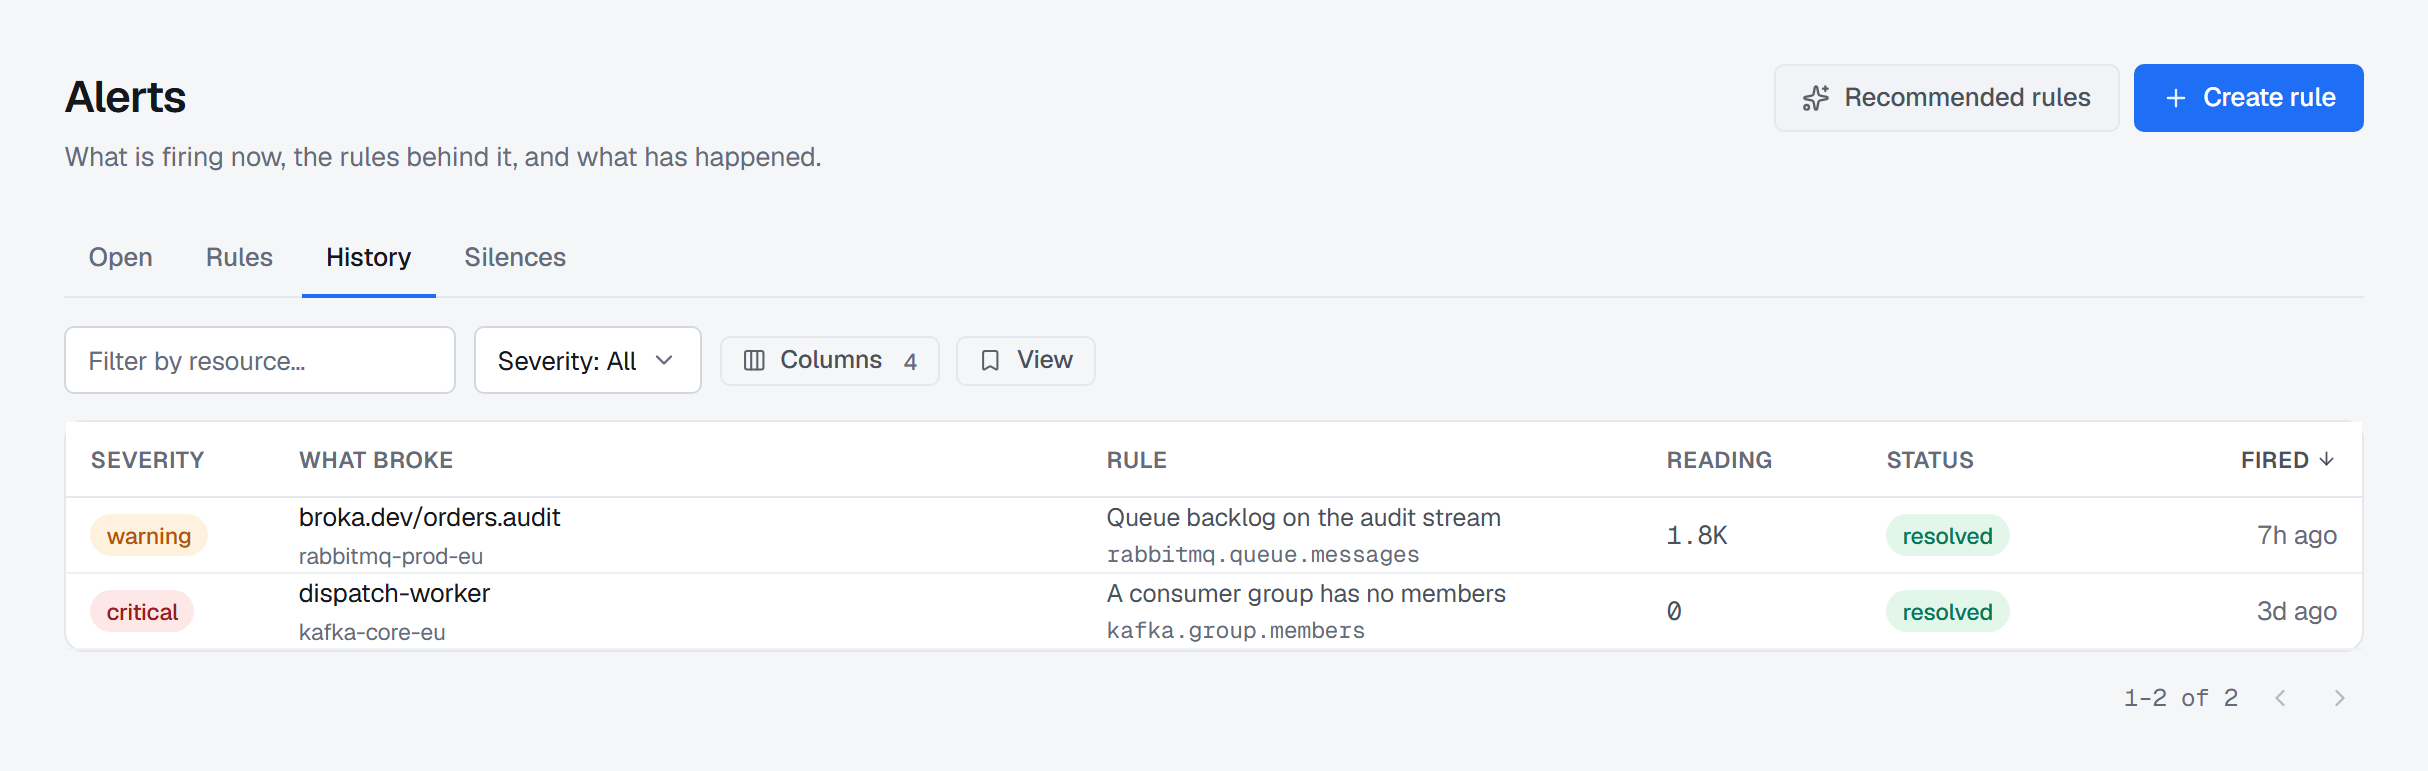Click the sparkle icon in Recommended rules
This screenshot has width=2428, height=771.
(x=1816, y=98)
